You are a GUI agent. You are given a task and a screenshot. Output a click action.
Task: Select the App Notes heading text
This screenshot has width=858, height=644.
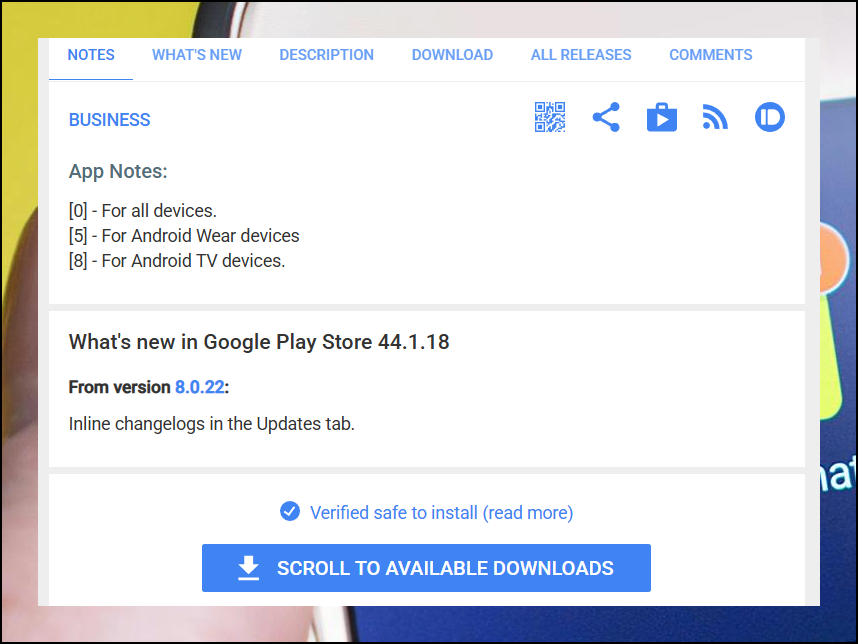[x=118, y=171]
